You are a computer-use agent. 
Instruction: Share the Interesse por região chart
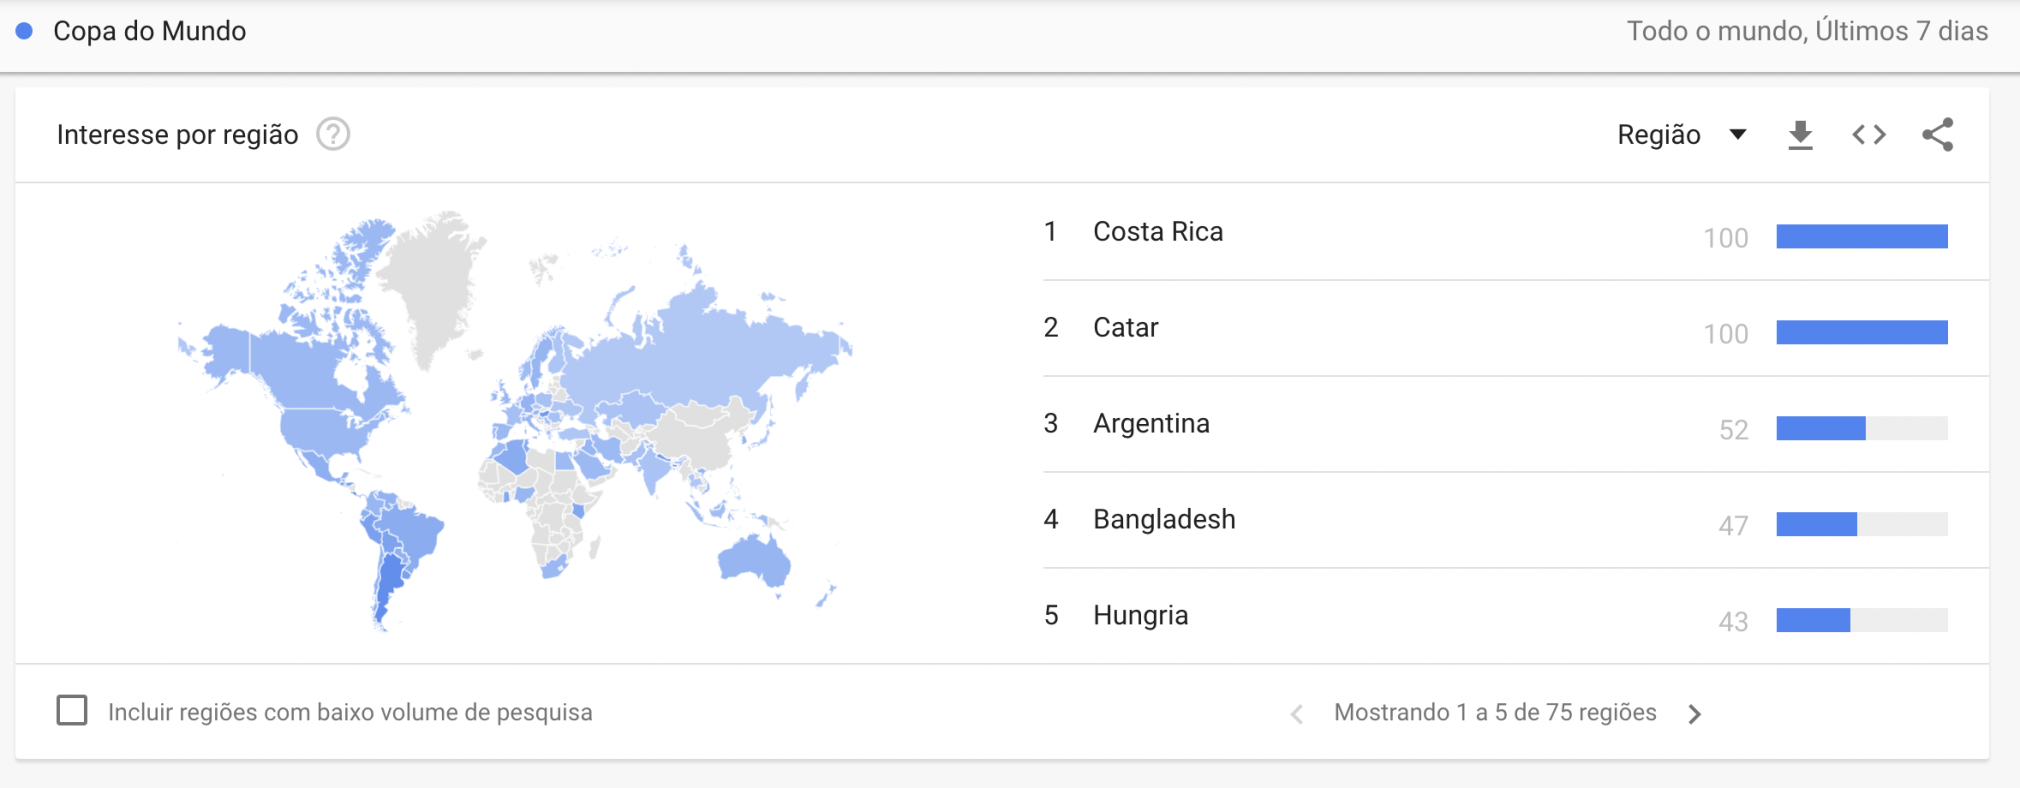1937,134
